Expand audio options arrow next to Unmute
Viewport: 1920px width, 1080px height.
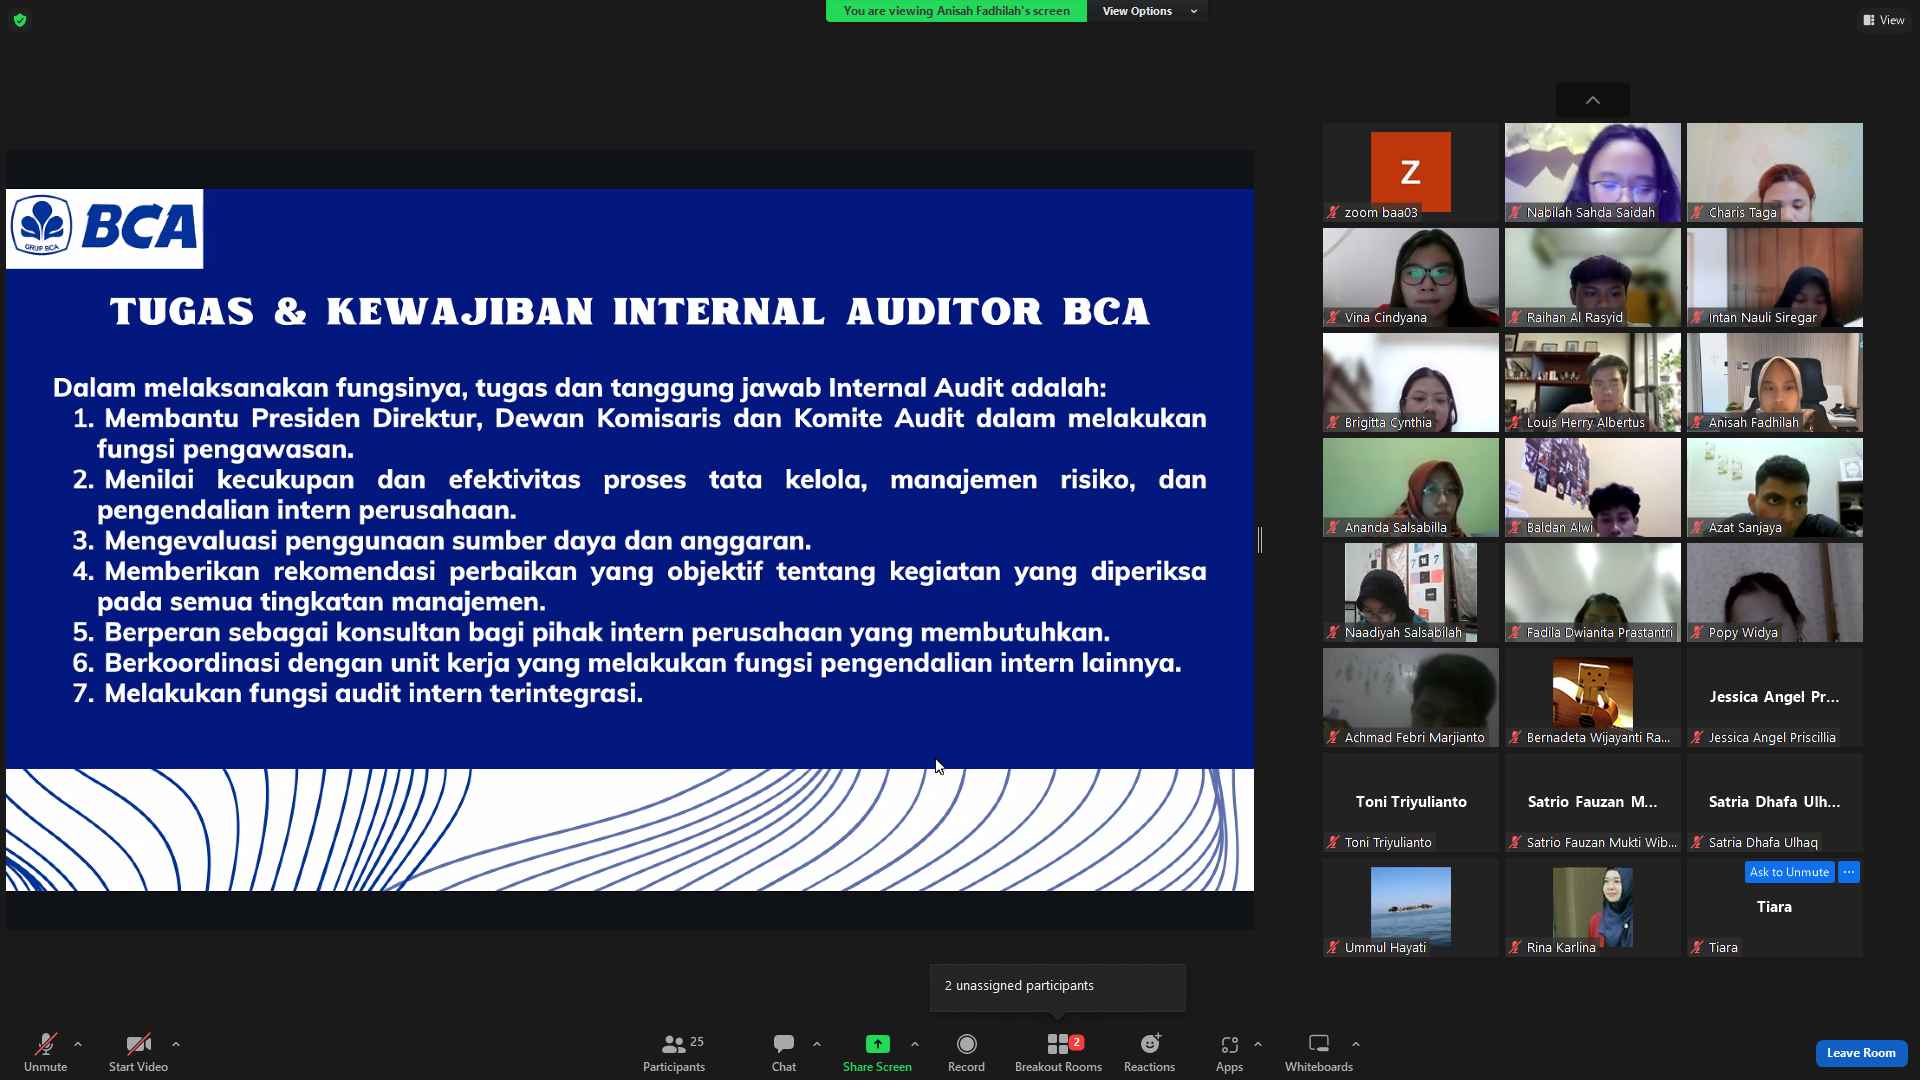click(78, 1044)
